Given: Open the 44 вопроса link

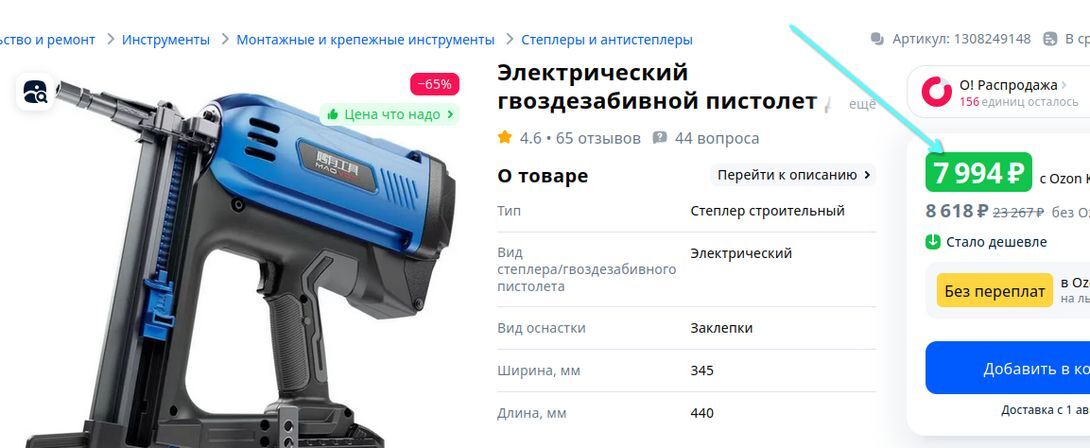Looking at the screenshot, I should (717, 138).
